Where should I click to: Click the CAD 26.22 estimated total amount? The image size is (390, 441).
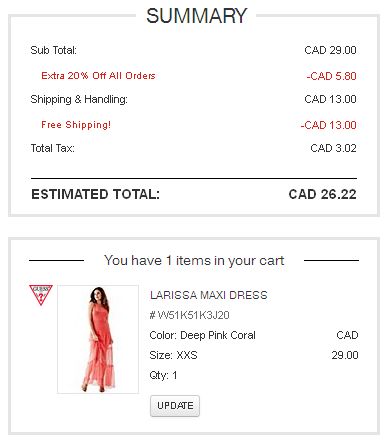tap(322, 194)
